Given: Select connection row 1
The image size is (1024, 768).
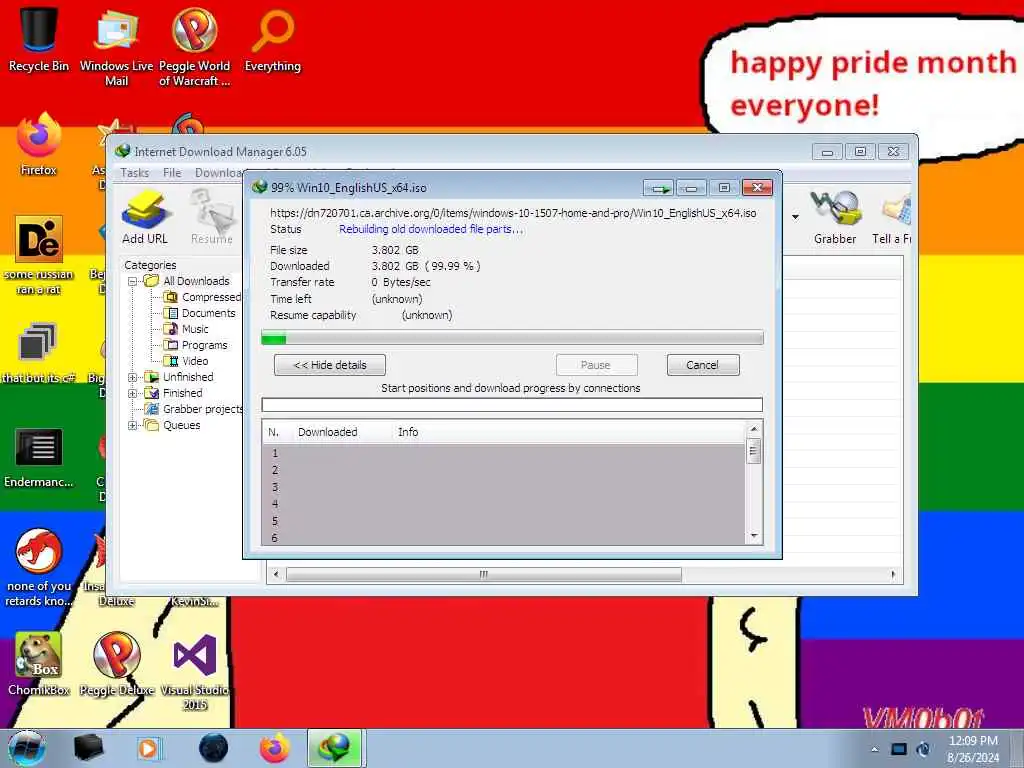Looking at the screenshot, I should pos(504,453).
